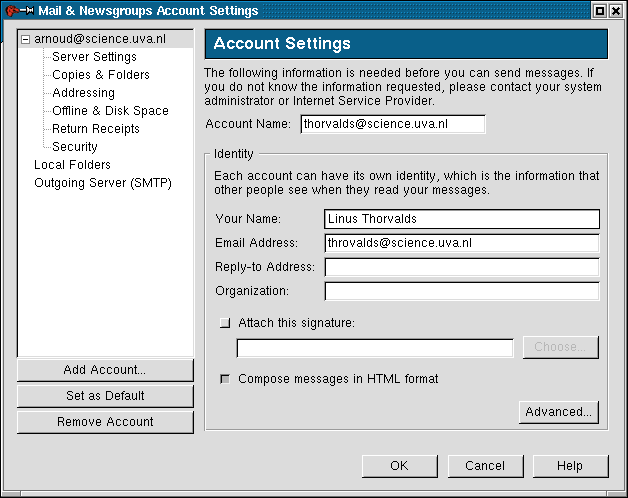Focus the Organization input field
The image size is (628, 498).
[461, 291]
